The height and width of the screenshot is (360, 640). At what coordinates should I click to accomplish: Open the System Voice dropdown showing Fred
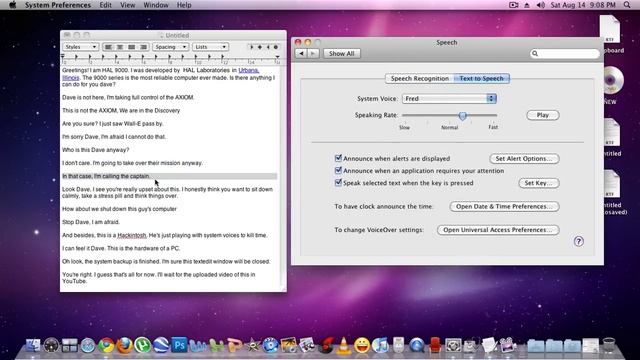coord(449,98)
